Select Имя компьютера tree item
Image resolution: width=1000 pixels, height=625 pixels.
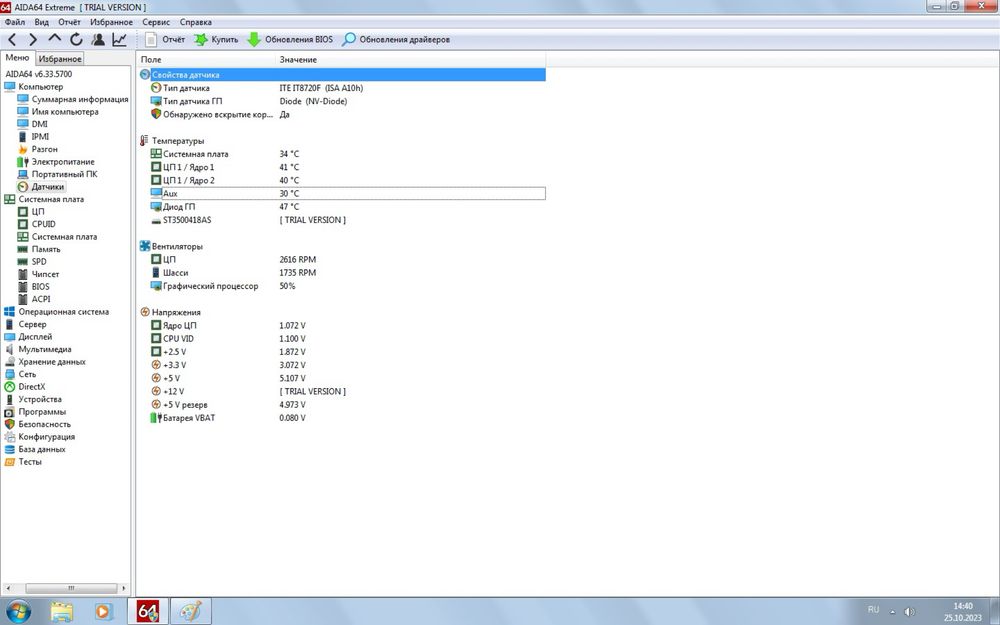tap(58, 112)
